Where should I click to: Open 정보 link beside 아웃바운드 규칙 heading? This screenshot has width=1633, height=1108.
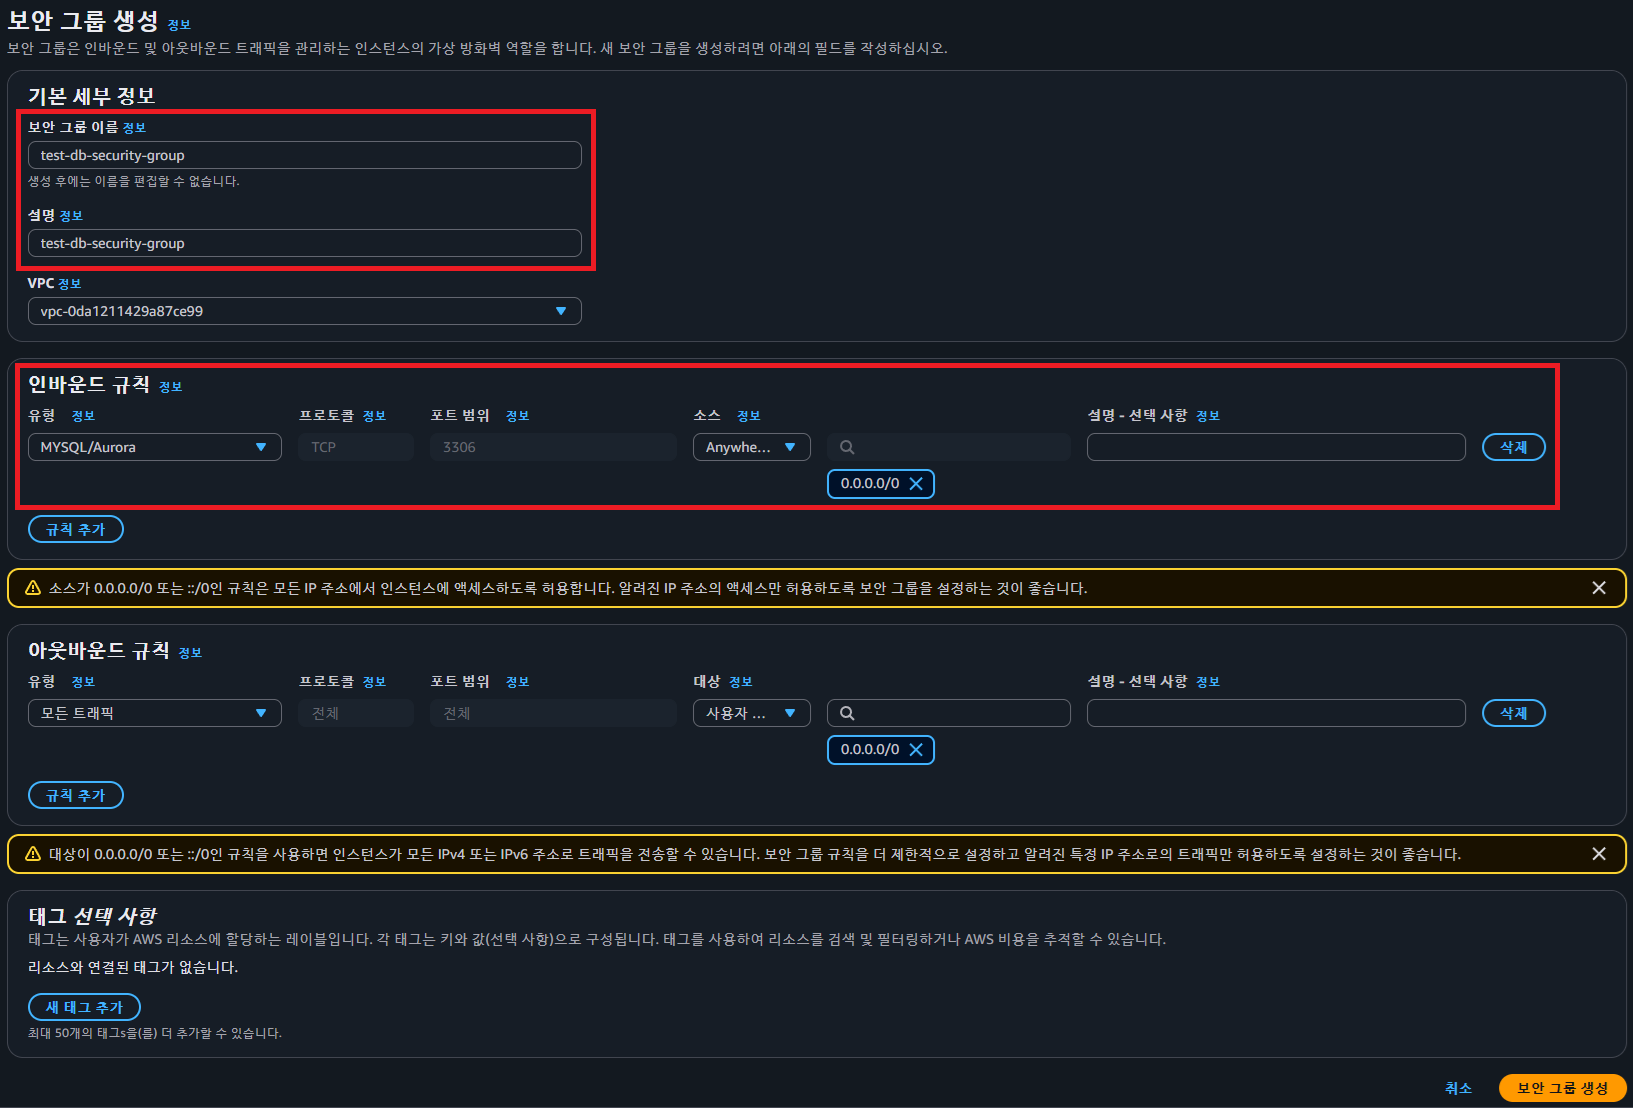(190, 653)
